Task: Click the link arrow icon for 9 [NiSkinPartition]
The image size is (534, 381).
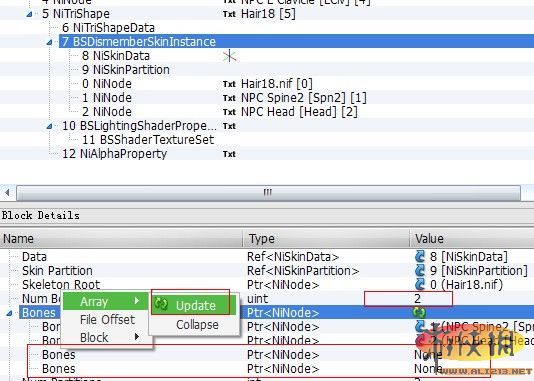Action: 420,270
